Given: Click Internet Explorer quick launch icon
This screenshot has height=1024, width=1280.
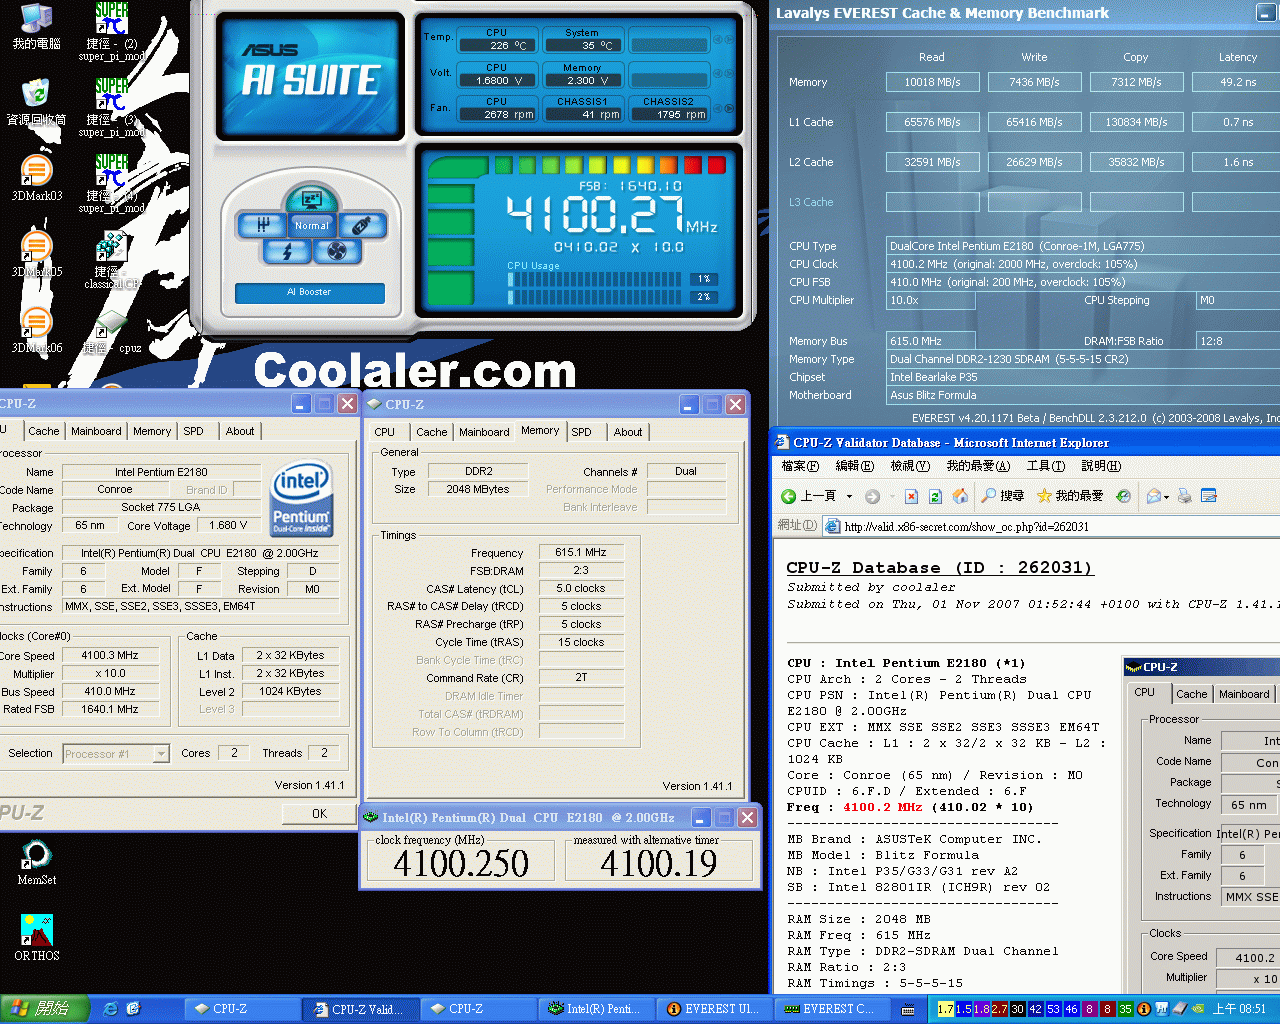Looking at the screenshot, I should (111, 1009).
